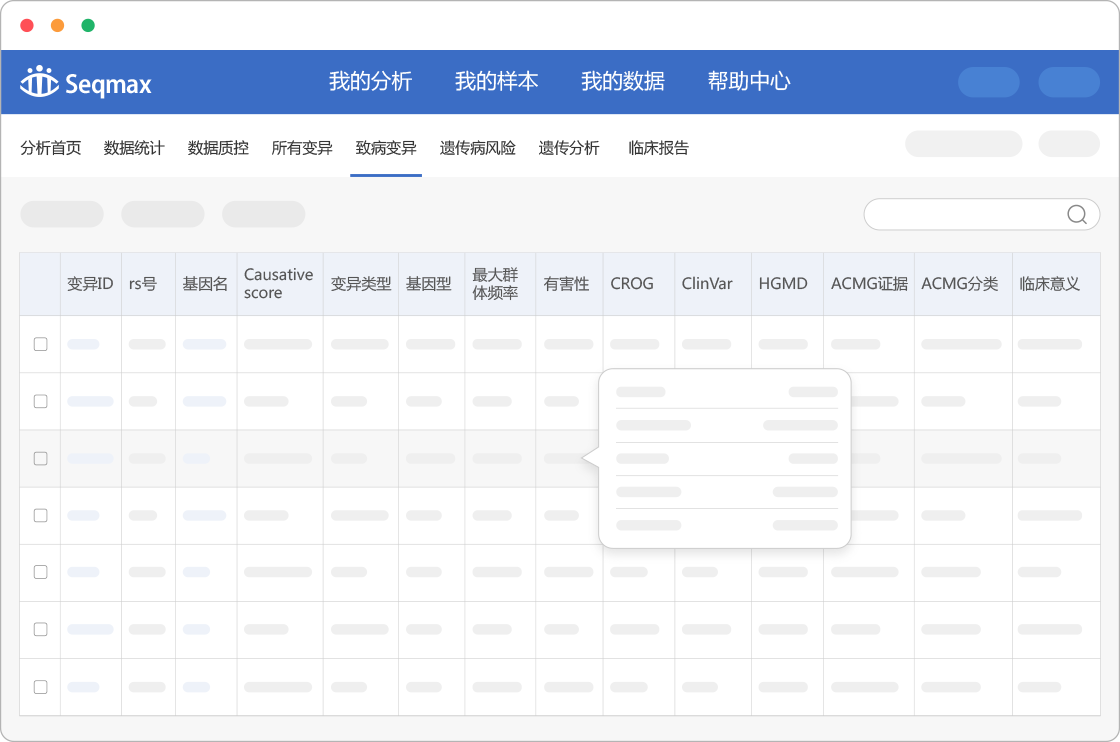Viewport: 1120px width, 742px height.
Task: Tick the checkbox in the sixth table row
Action: (x=41, y=629)
